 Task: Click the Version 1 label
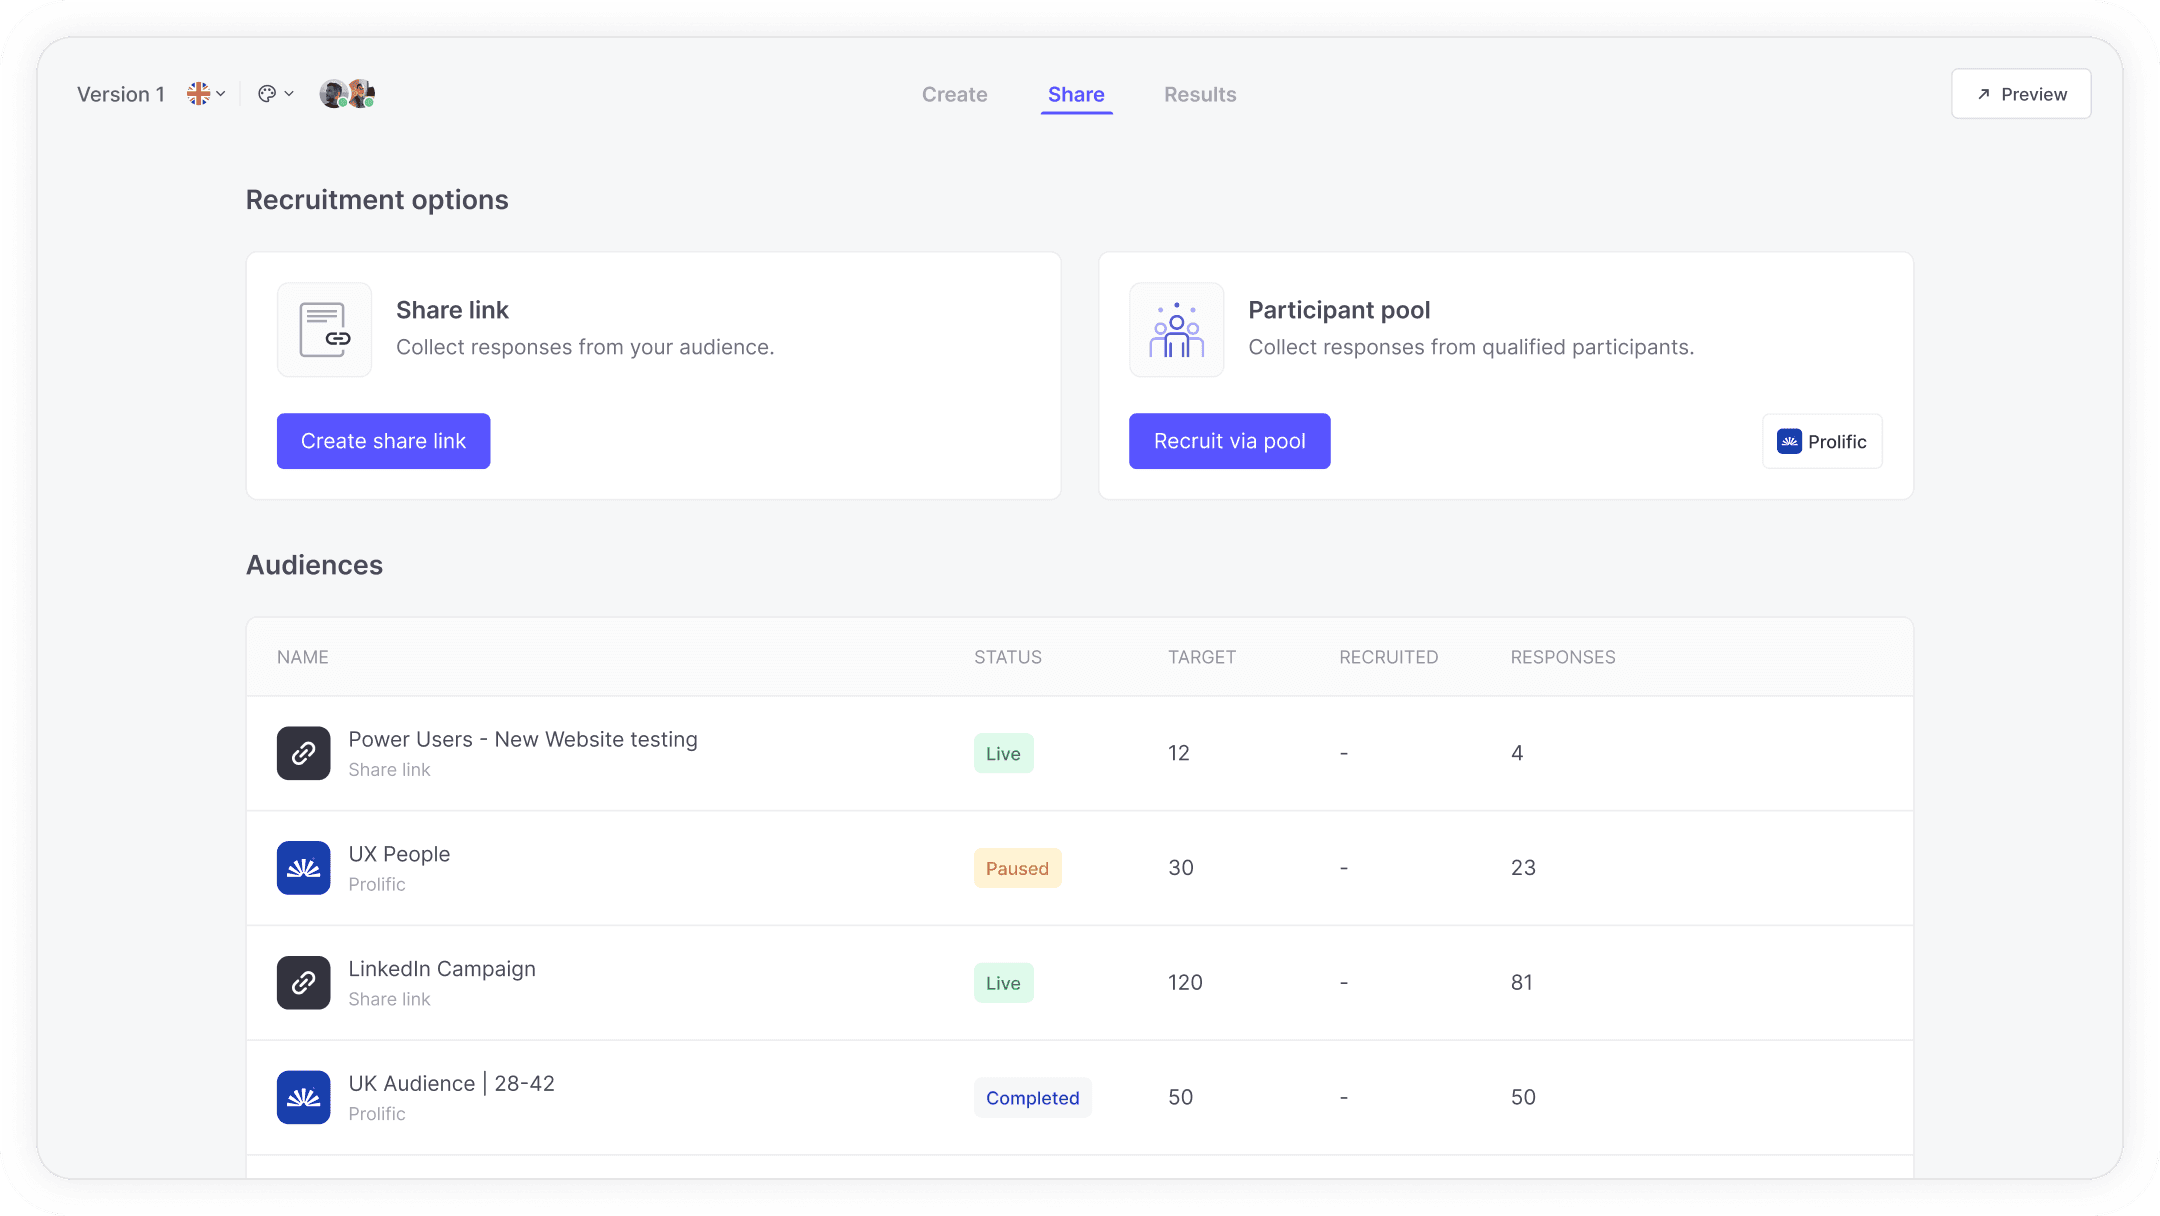[121, 94]
